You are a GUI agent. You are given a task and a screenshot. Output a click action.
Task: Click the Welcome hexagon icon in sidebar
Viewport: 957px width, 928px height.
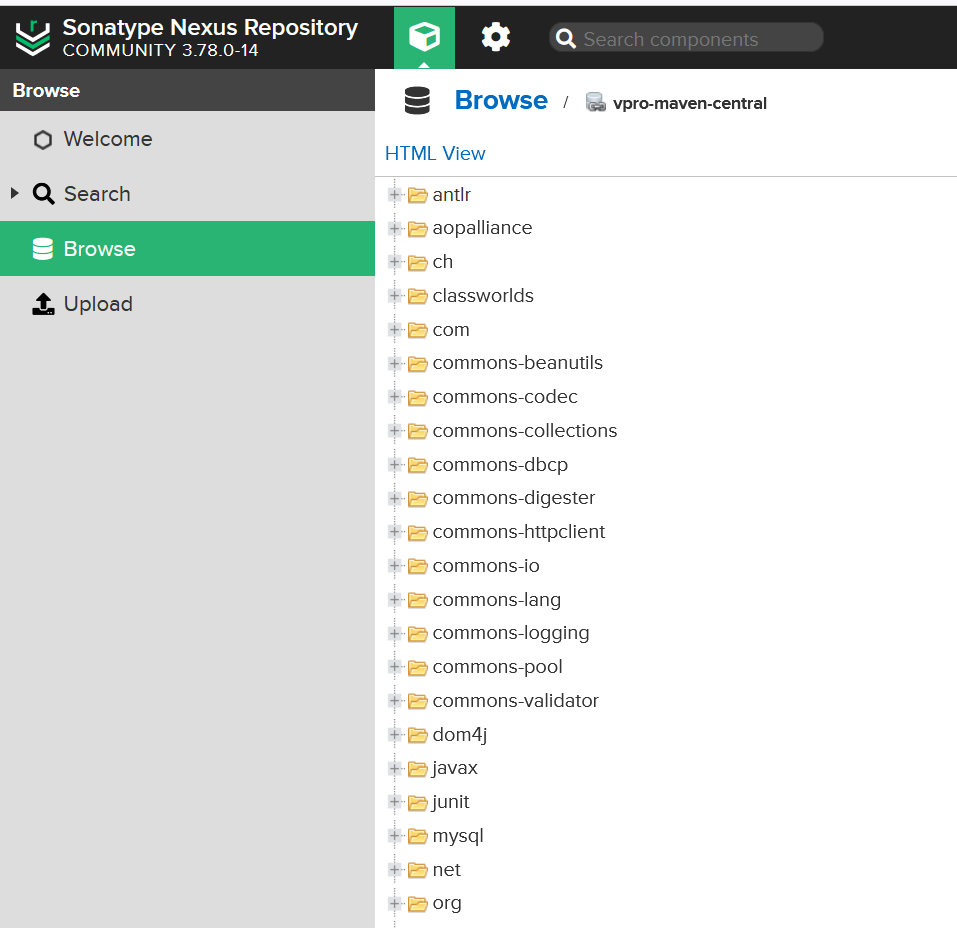click(43, 139)
